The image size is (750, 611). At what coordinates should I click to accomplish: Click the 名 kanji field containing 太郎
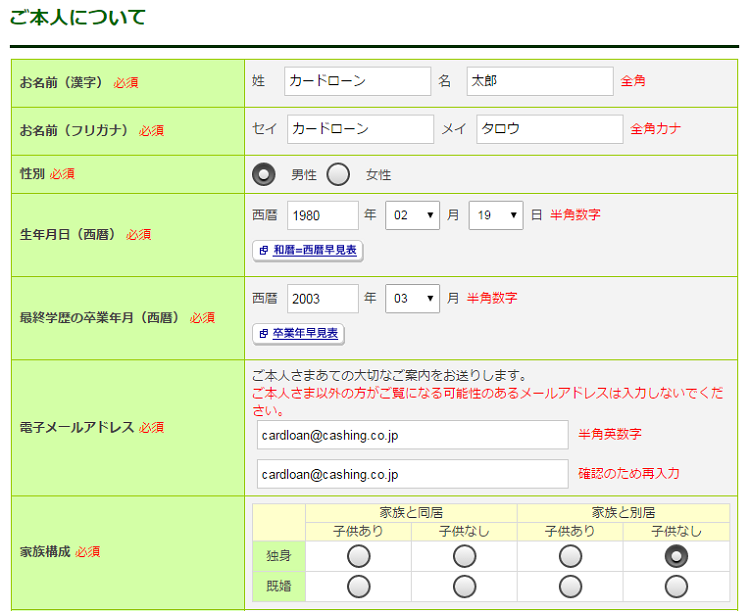coord(539,81)
